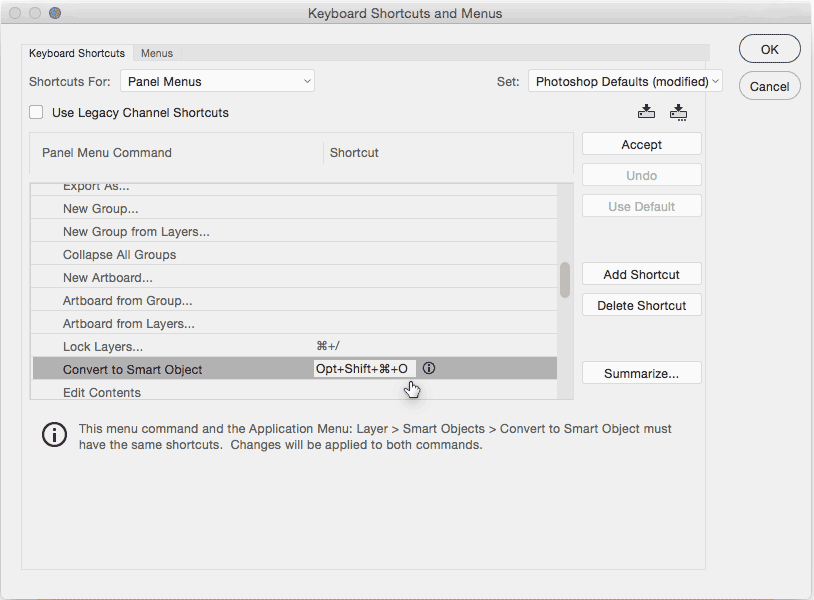Click the Panel Menu Command column header

pos(107,153)
